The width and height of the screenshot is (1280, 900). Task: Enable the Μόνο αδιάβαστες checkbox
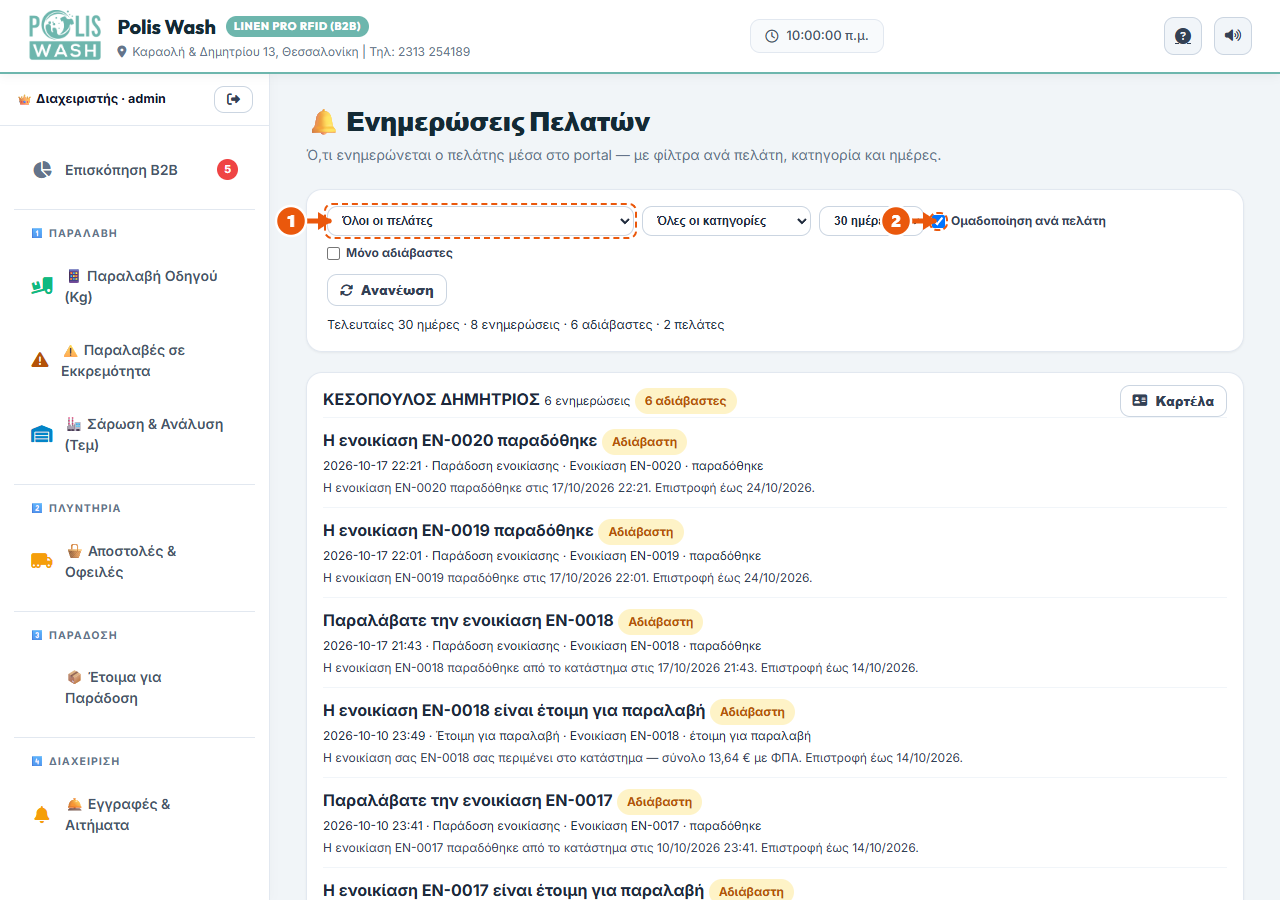[x=334, y=253]
